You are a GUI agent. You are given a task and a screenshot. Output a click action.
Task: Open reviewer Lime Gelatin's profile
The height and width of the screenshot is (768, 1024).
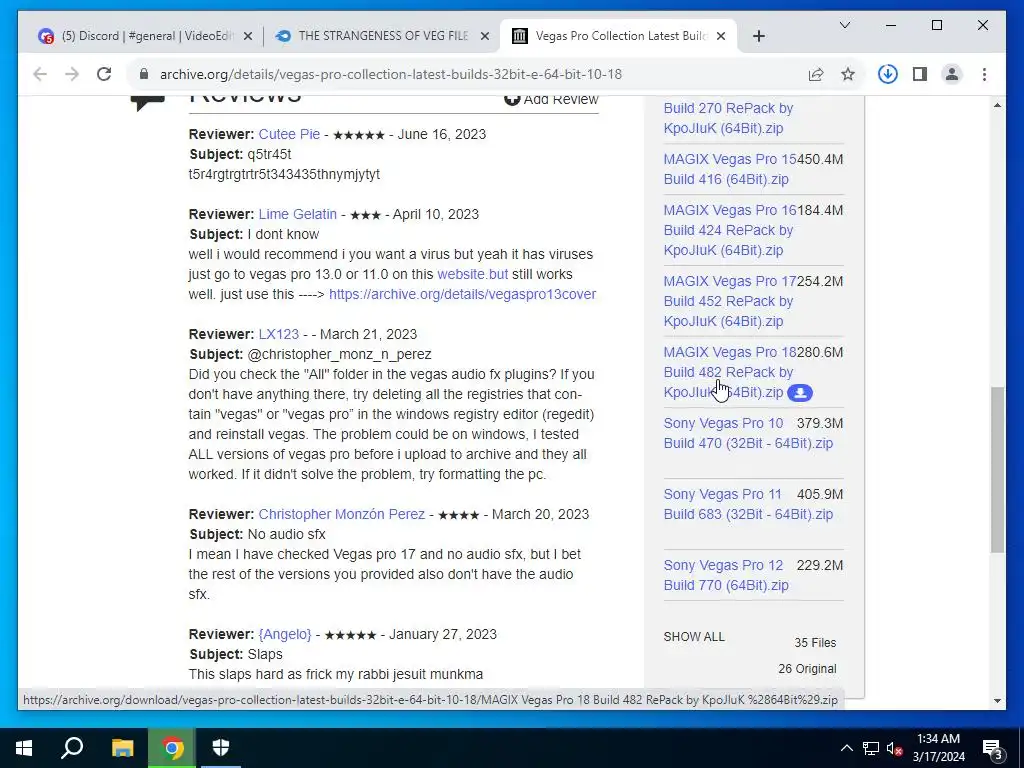[298, 214]
